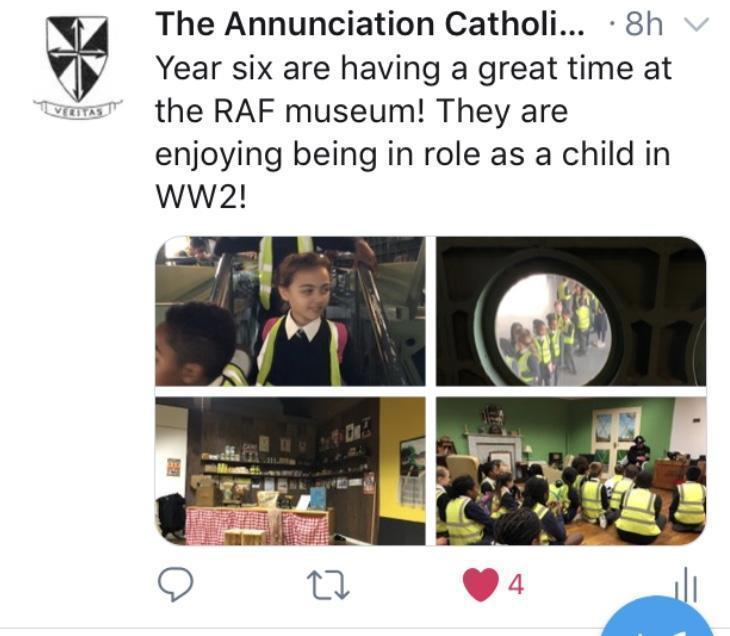Unlike the tweet via red heart

coord(480,584)
